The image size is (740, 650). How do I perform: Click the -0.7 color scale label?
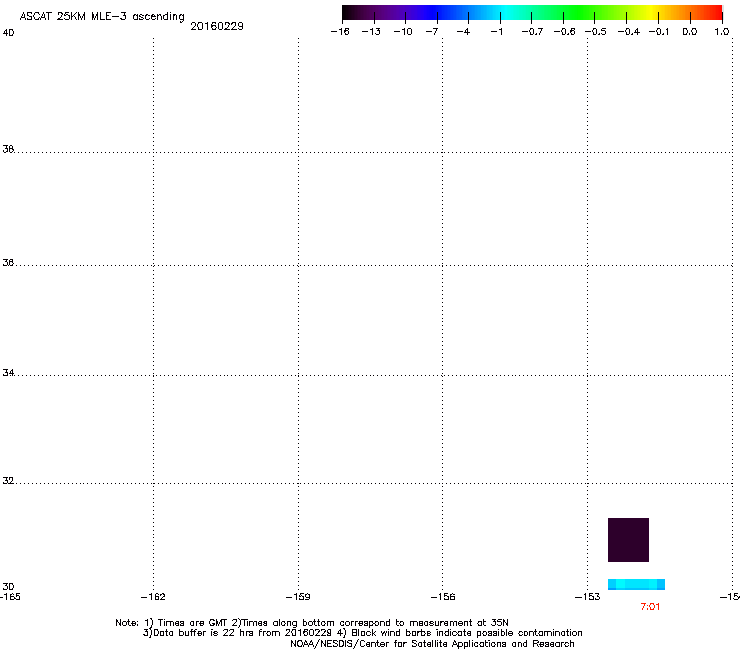(x=532, y=32)
